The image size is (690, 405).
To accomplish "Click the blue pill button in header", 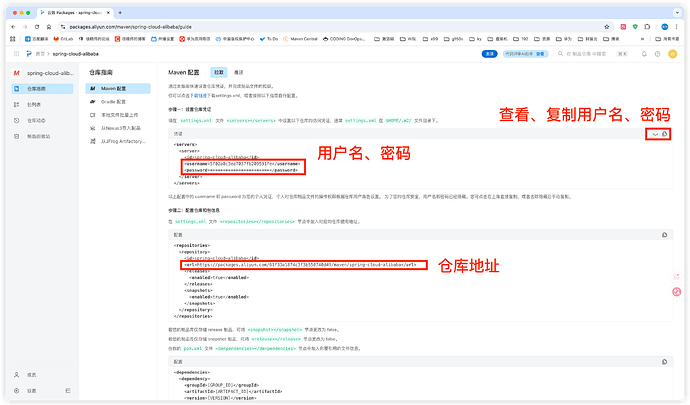I will [489, 54].
